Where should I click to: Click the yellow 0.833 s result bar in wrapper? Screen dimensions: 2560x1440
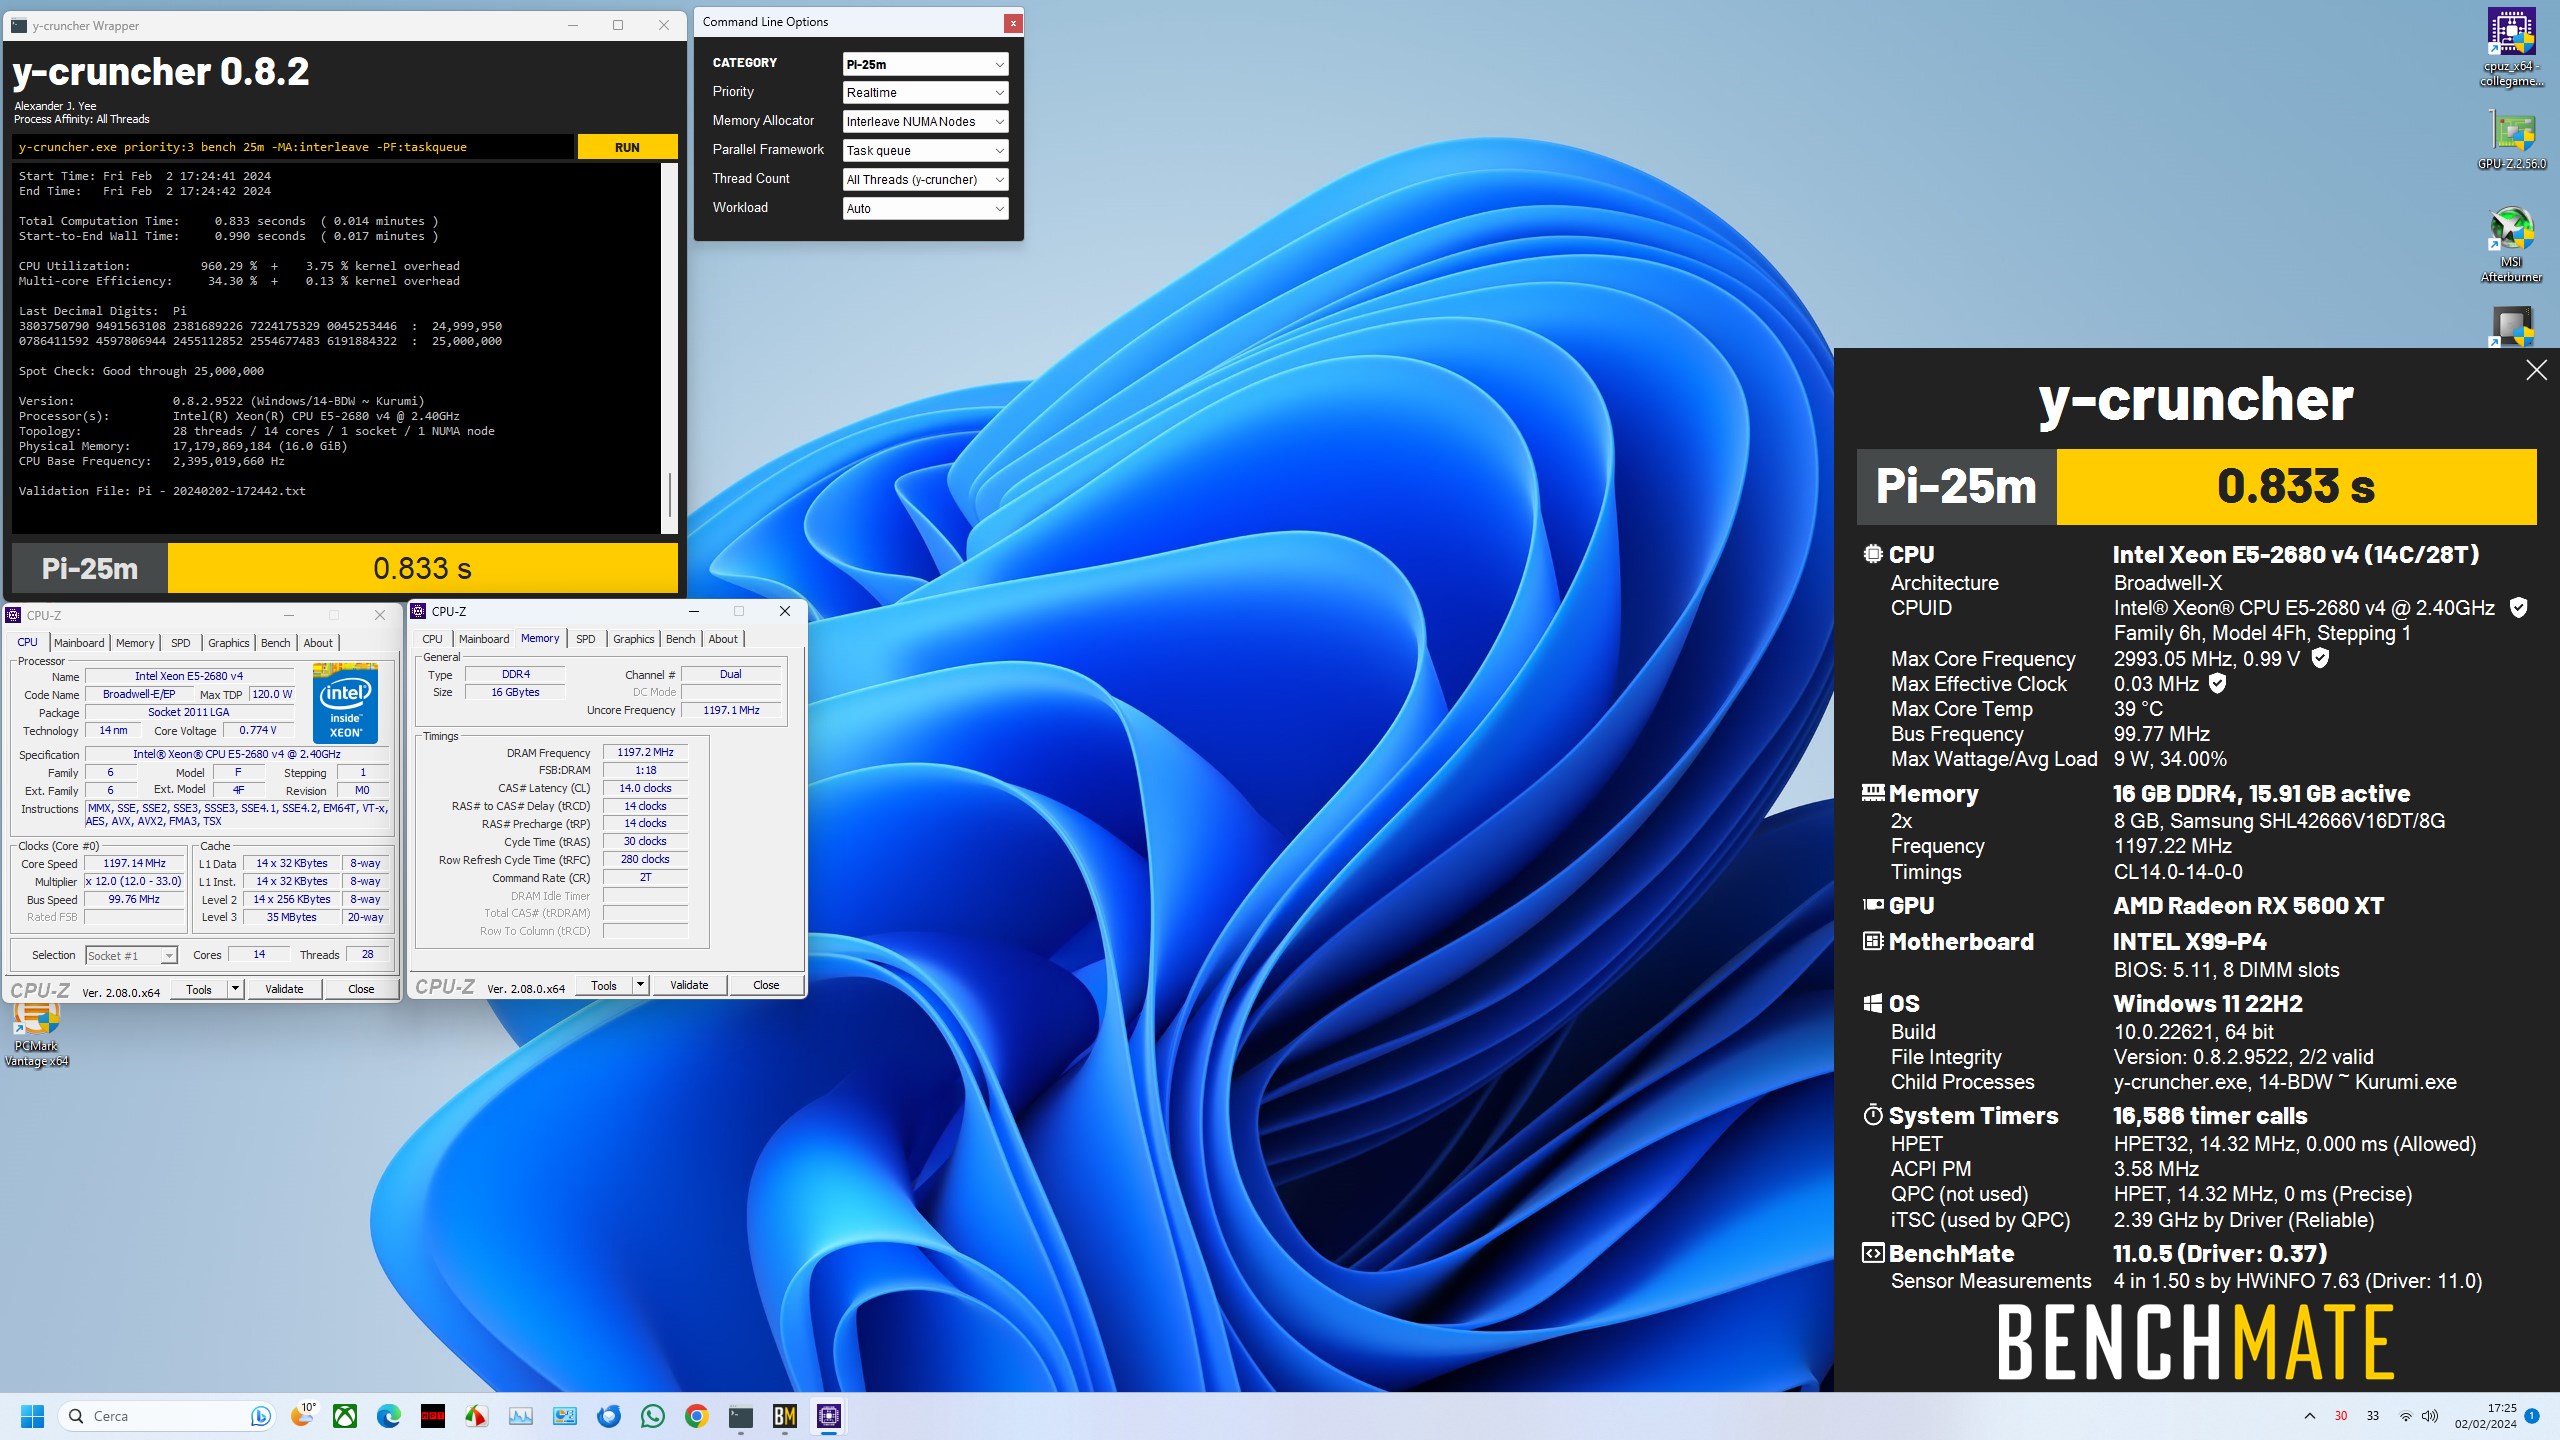pos(422,568)
